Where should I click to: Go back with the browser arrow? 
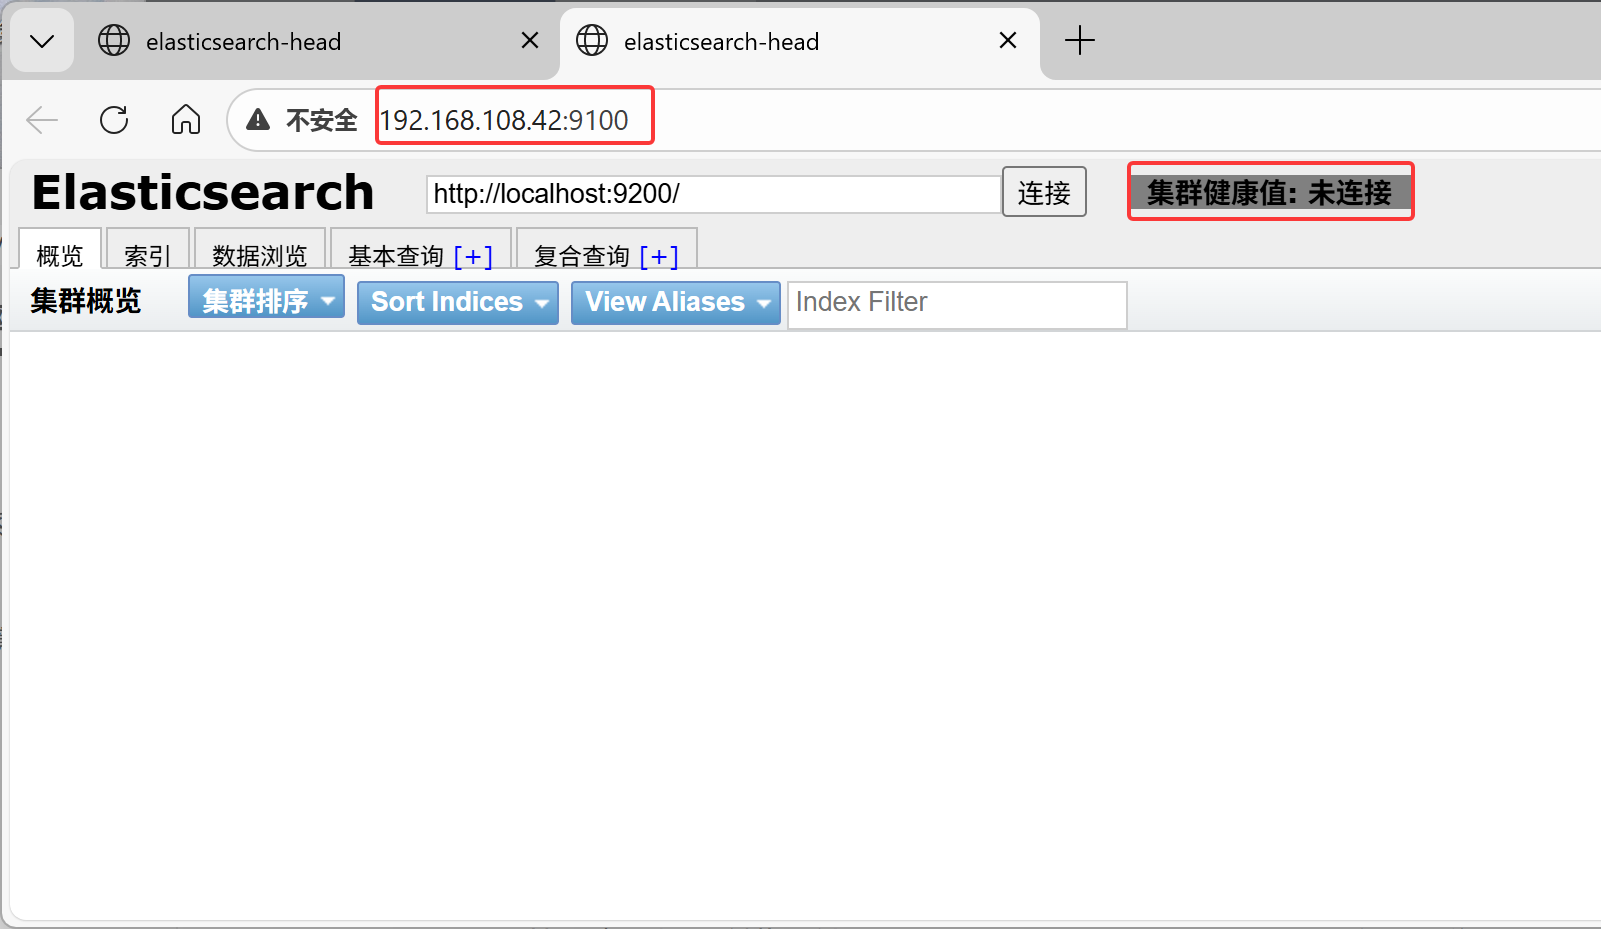click(x=42, y=120)
